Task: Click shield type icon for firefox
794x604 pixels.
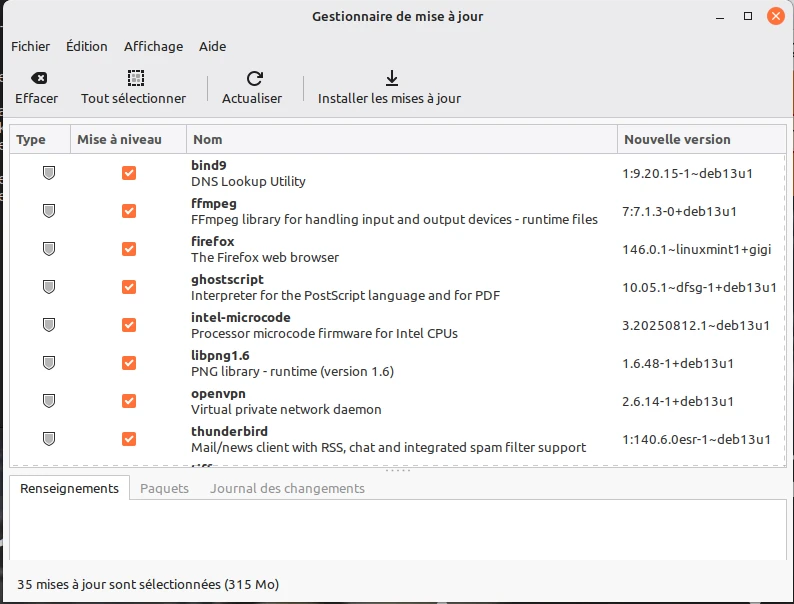Action: [48, 249]
